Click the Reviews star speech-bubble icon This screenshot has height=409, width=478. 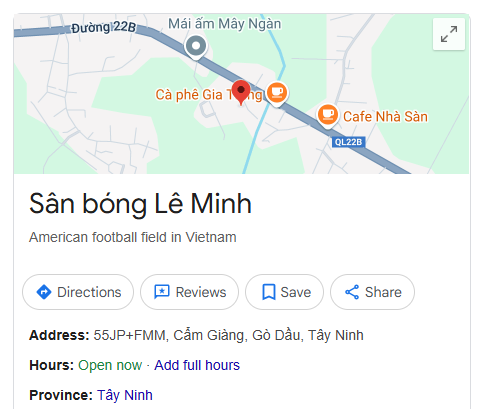(162, 292)
